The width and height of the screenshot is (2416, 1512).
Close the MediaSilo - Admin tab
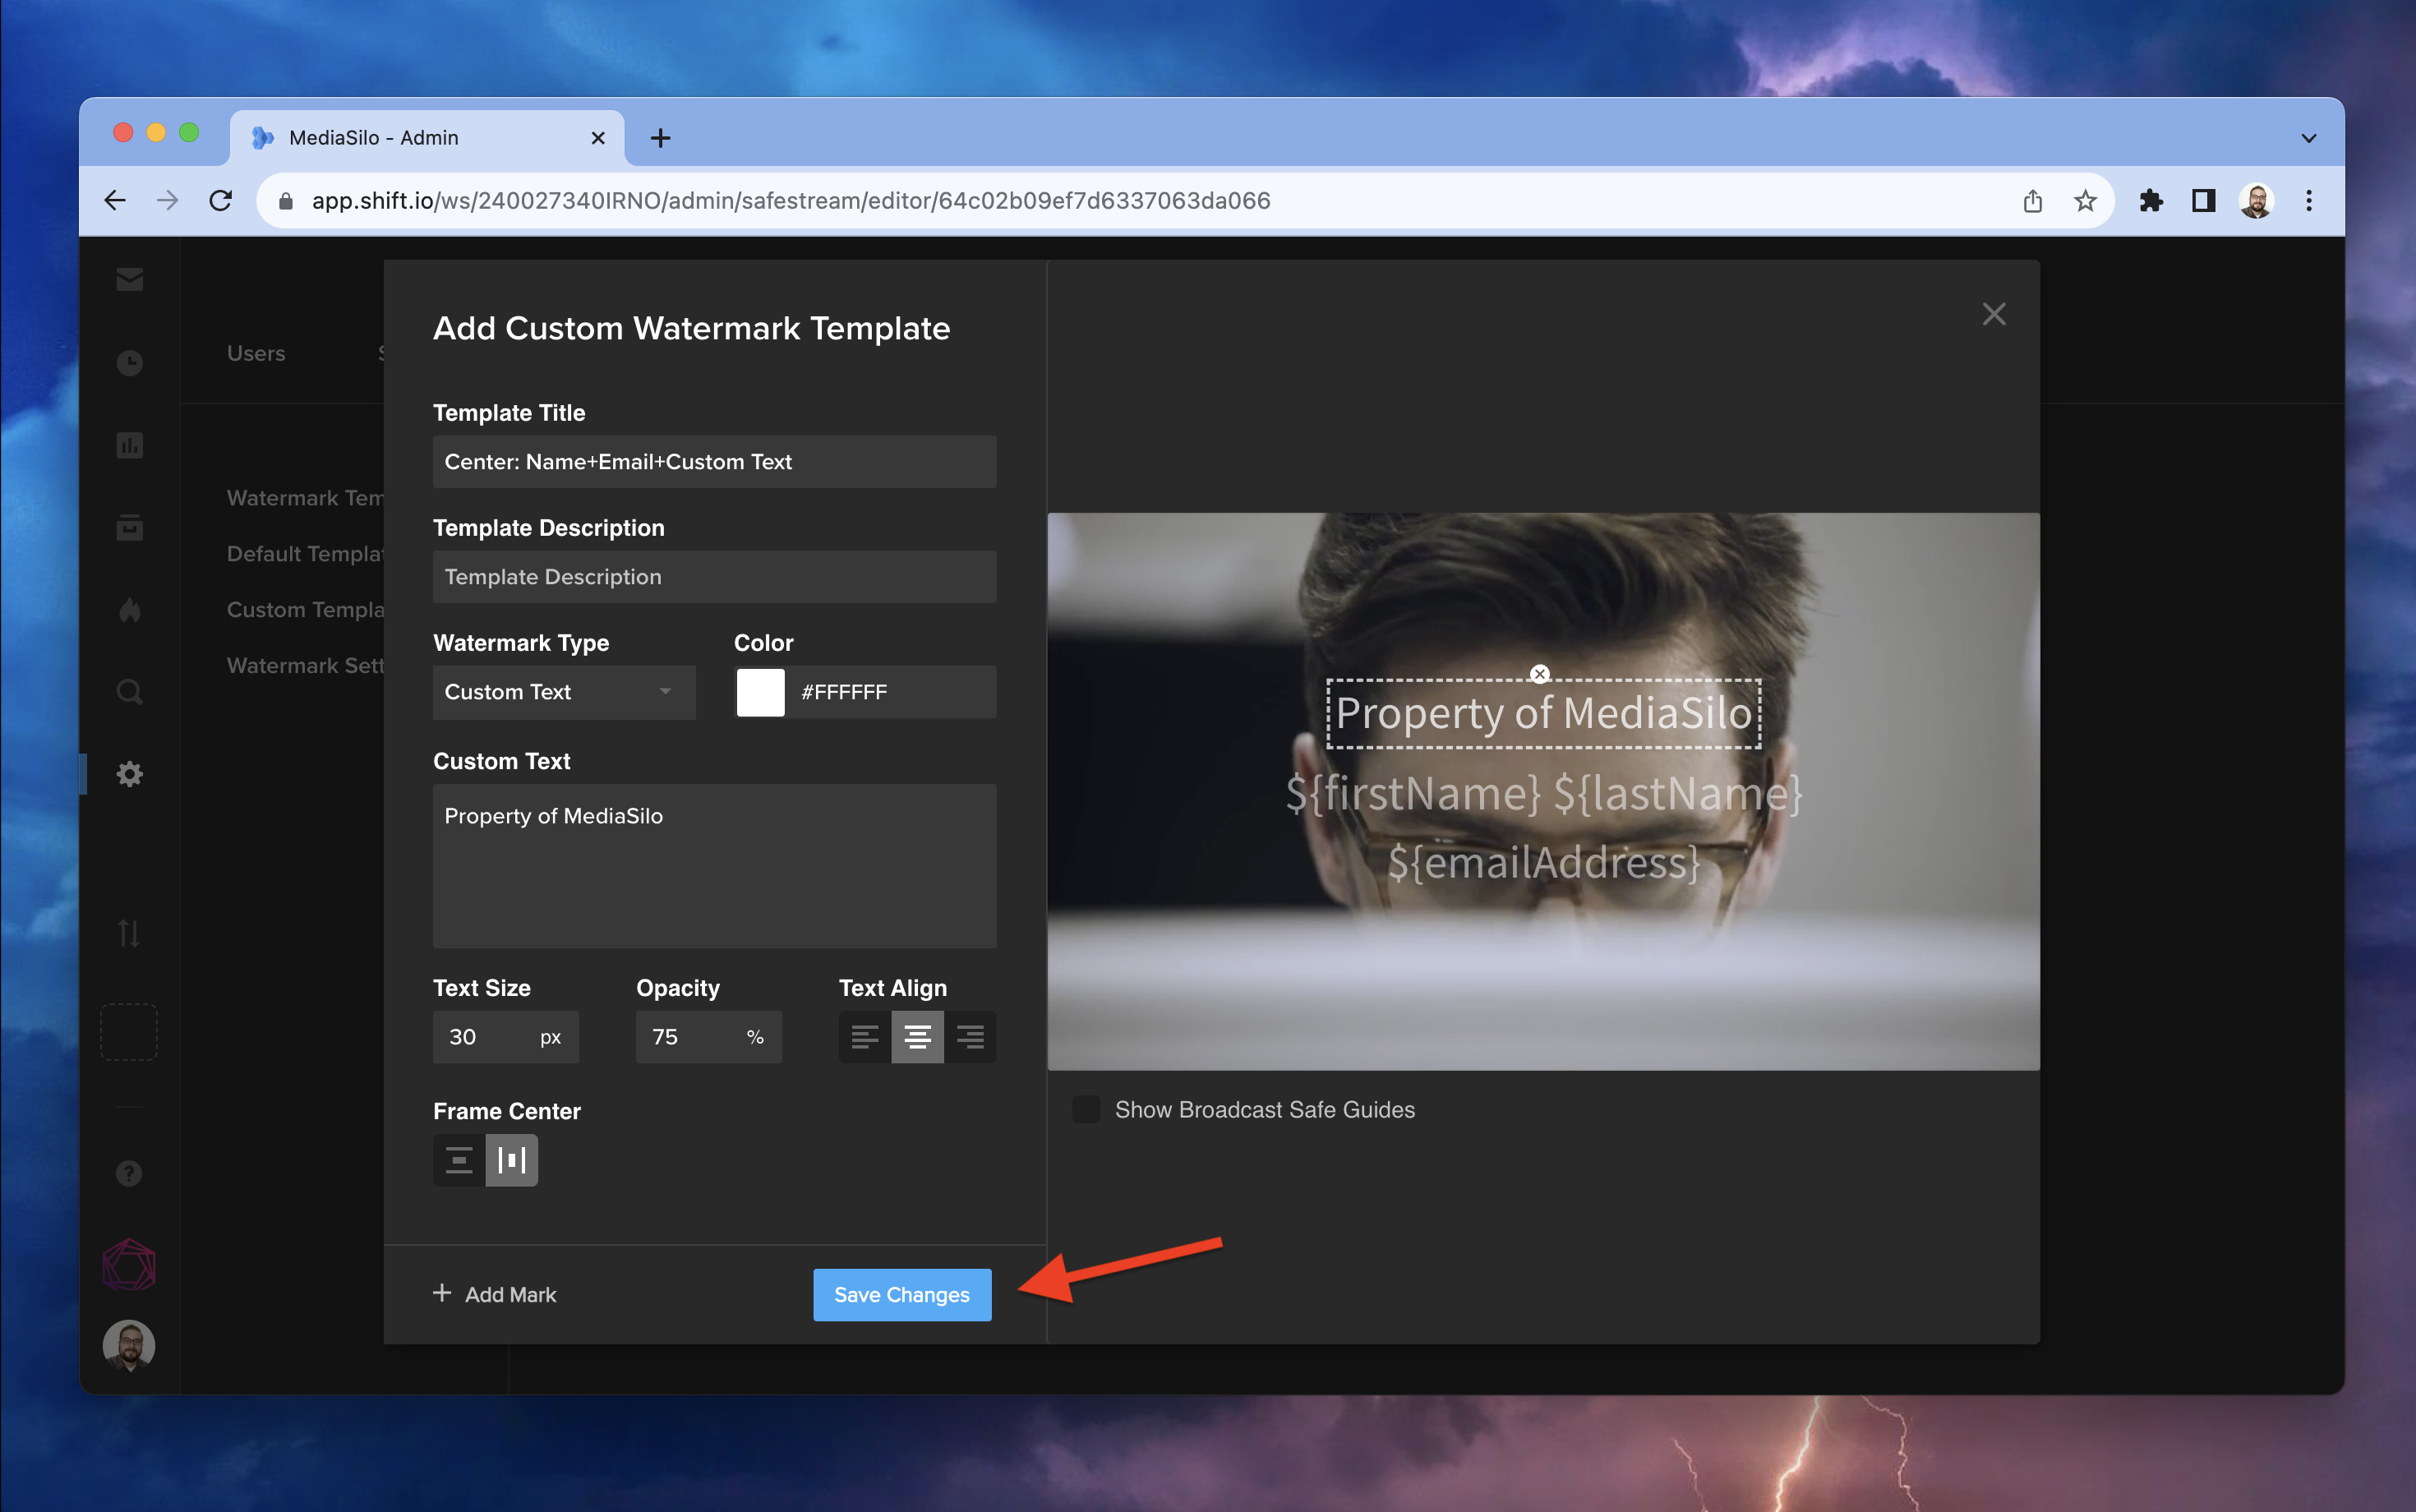click(x=598, y=138)
